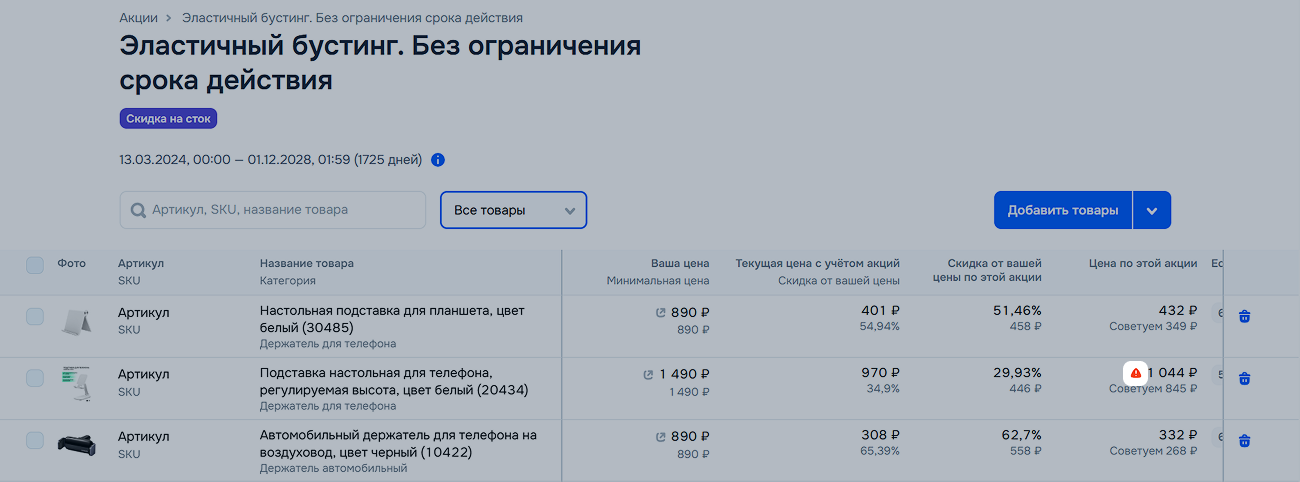1300x482 pixels.
Task: Expand the arrow next to 'Добавить товары'
Action: [1151, 210]
